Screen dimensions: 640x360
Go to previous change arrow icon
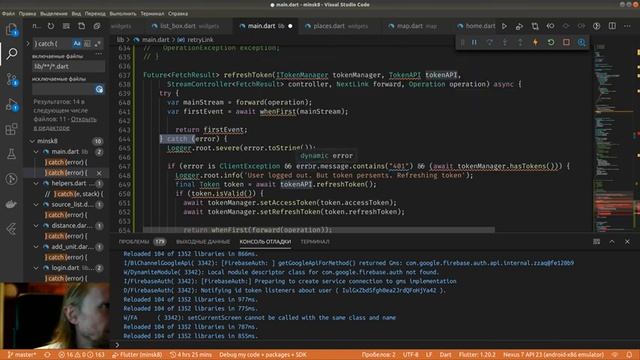pyautogui.click(x=550, y=26)
